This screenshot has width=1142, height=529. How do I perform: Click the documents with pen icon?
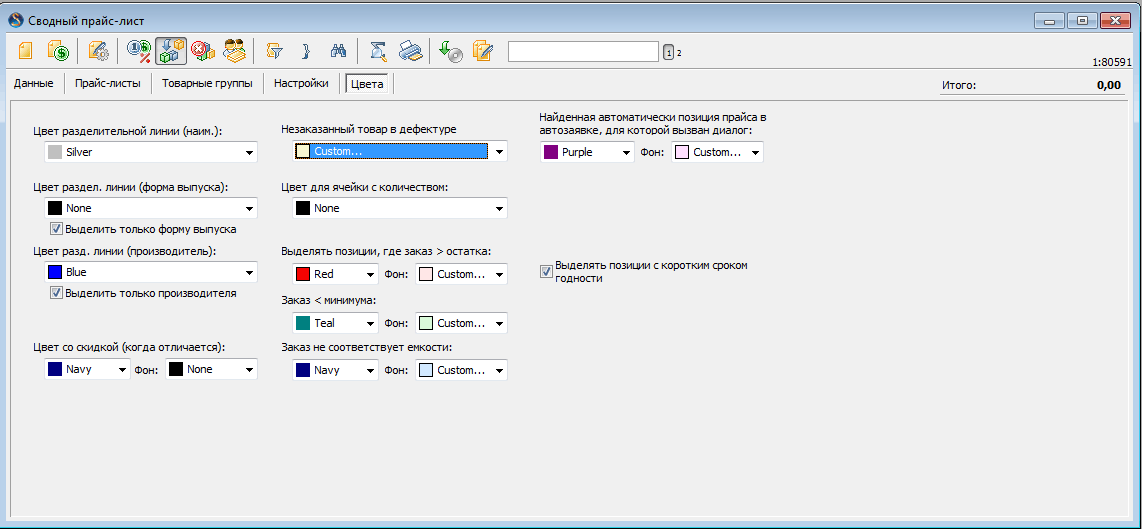(x=482, y=52)
